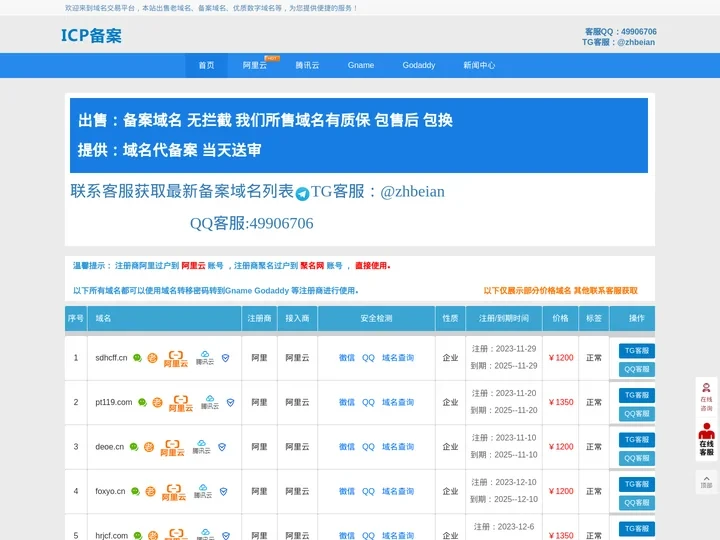Click the QQ客服:49906706 text
720x540 pixels.
252,224
